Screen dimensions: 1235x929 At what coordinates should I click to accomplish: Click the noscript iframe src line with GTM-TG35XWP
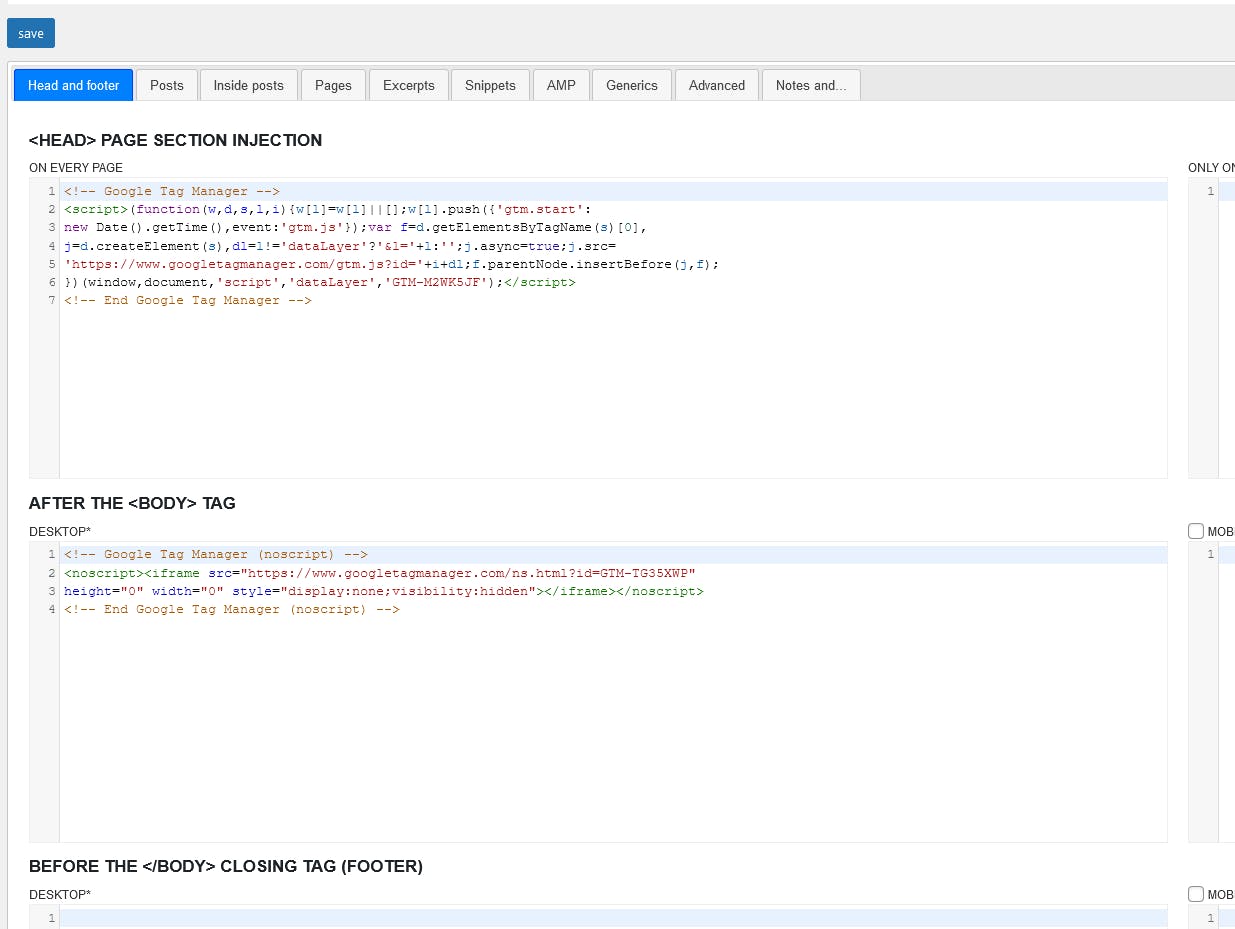click(380, 573)
